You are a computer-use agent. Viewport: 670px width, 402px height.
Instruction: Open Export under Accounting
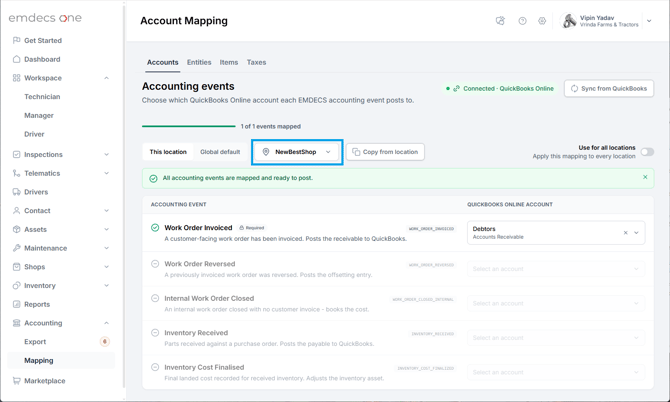pyautogui.click(x=35, y=342)
